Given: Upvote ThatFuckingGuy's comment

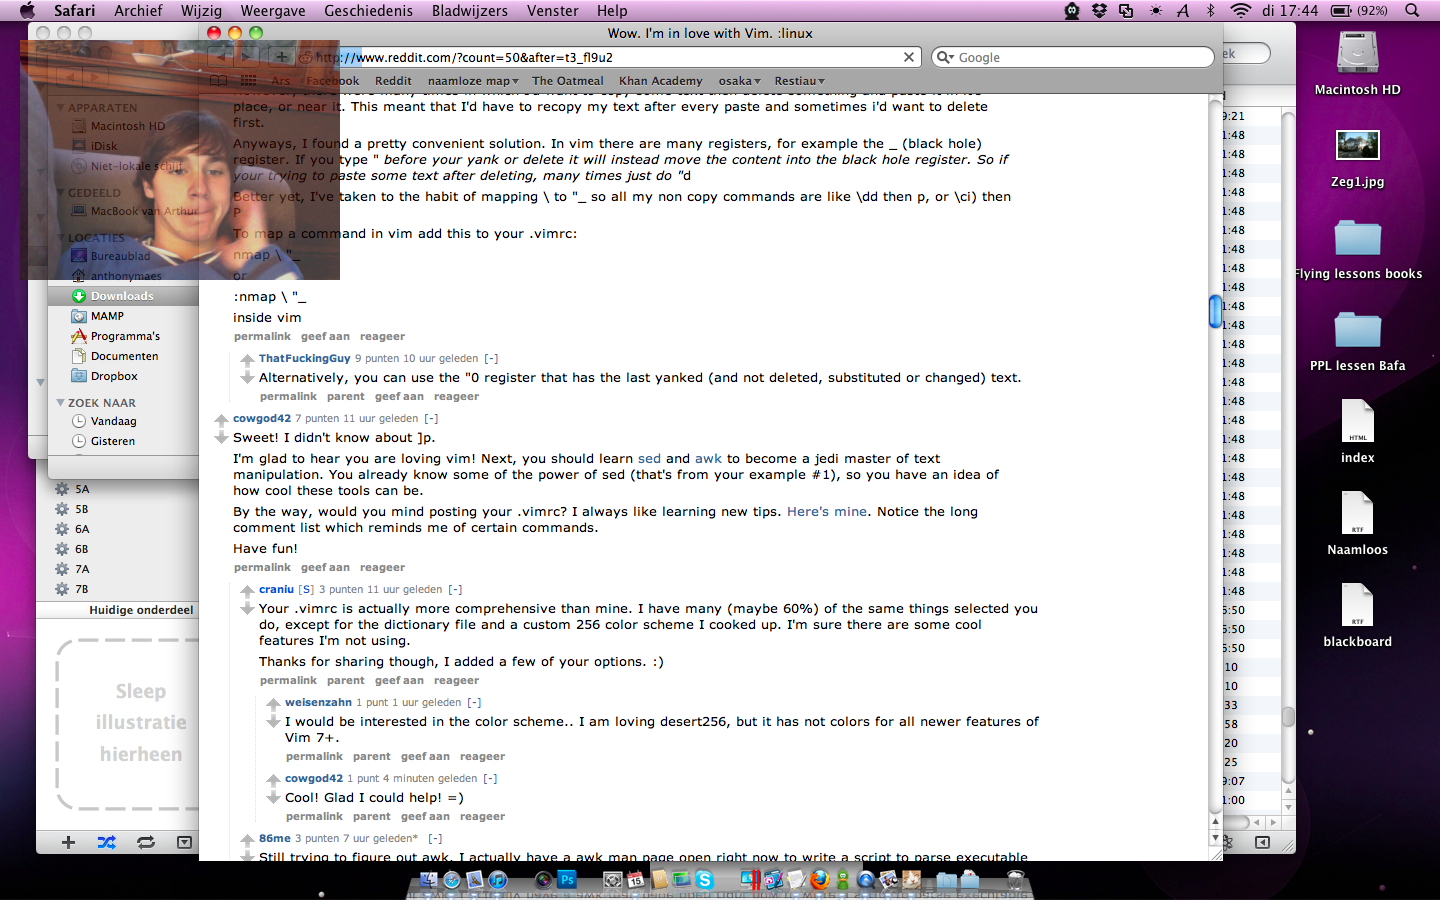Looking at the screenshot, I should pyautogui.click(x=247, y=359).
